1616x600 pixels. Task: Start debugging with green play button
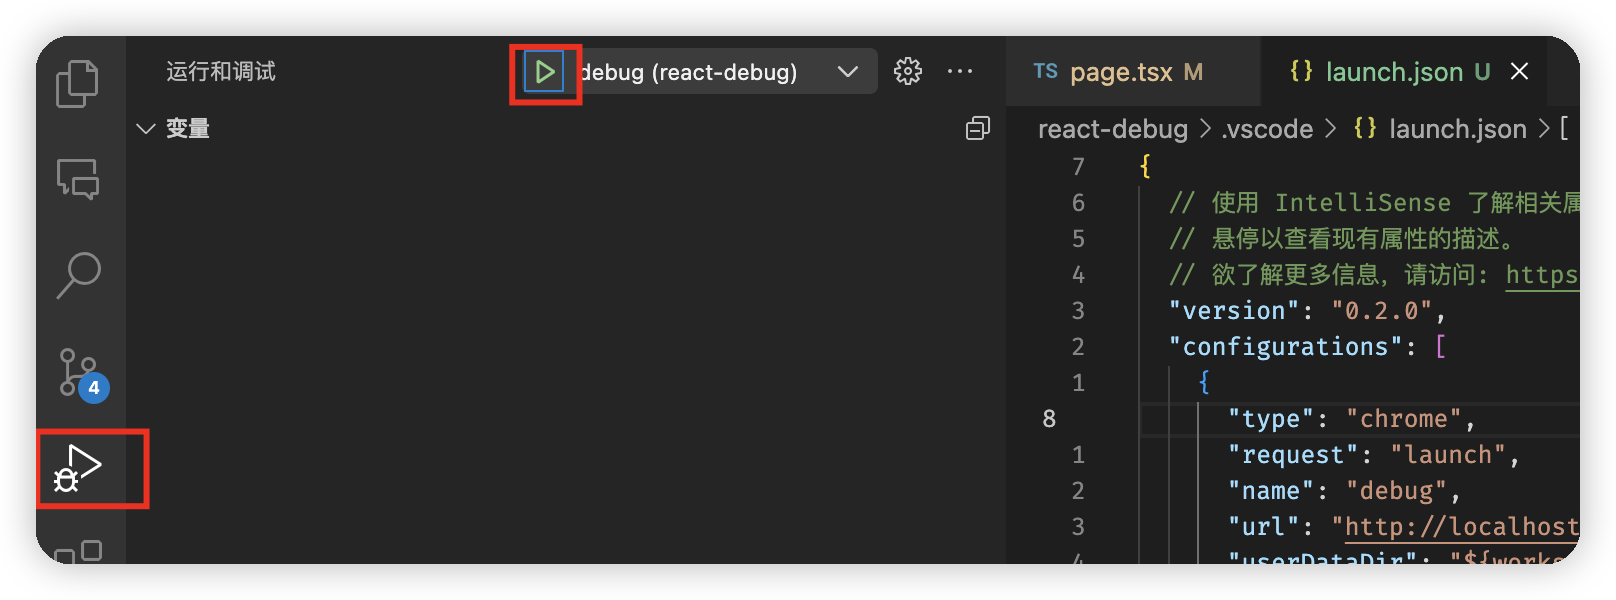544,72
